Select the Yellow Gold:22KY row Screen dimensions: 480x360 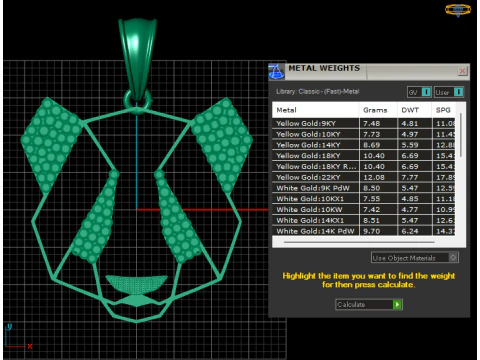364,177
